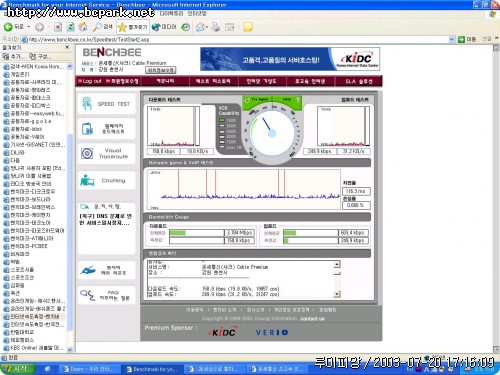The image size is (500, 375).
Task: Open the Mail button dropdown arrow
Action: tap(207, 27)
